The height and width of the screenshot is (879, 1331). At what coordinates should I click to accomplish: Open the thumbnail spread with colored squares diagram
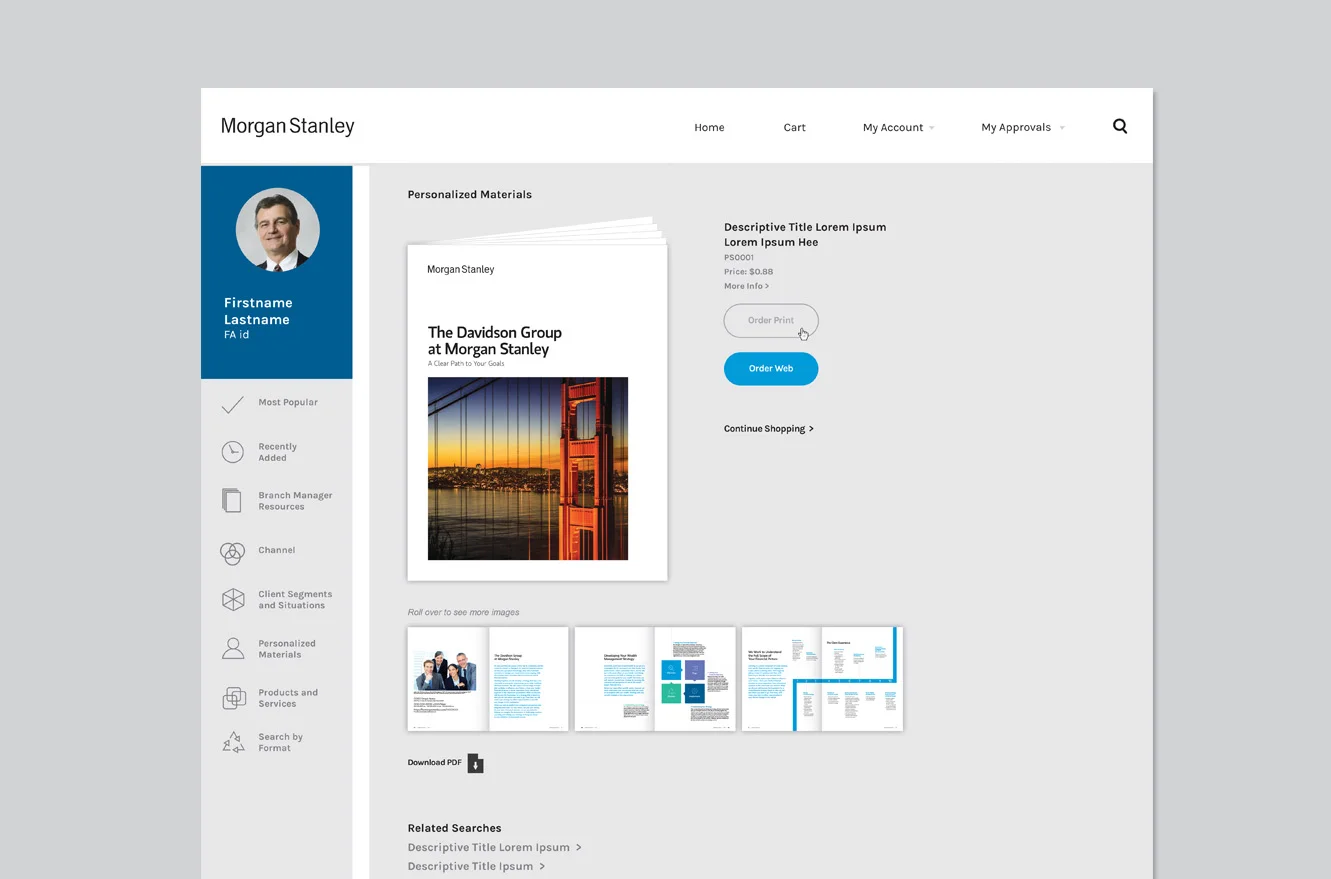[655, 679]
